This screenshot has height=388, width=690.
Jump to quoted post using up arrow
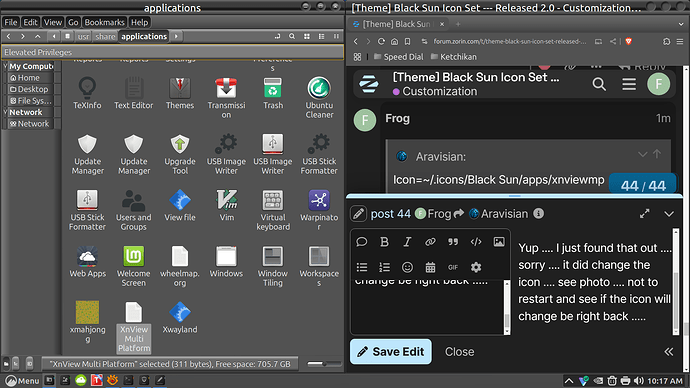coord(657,154)
